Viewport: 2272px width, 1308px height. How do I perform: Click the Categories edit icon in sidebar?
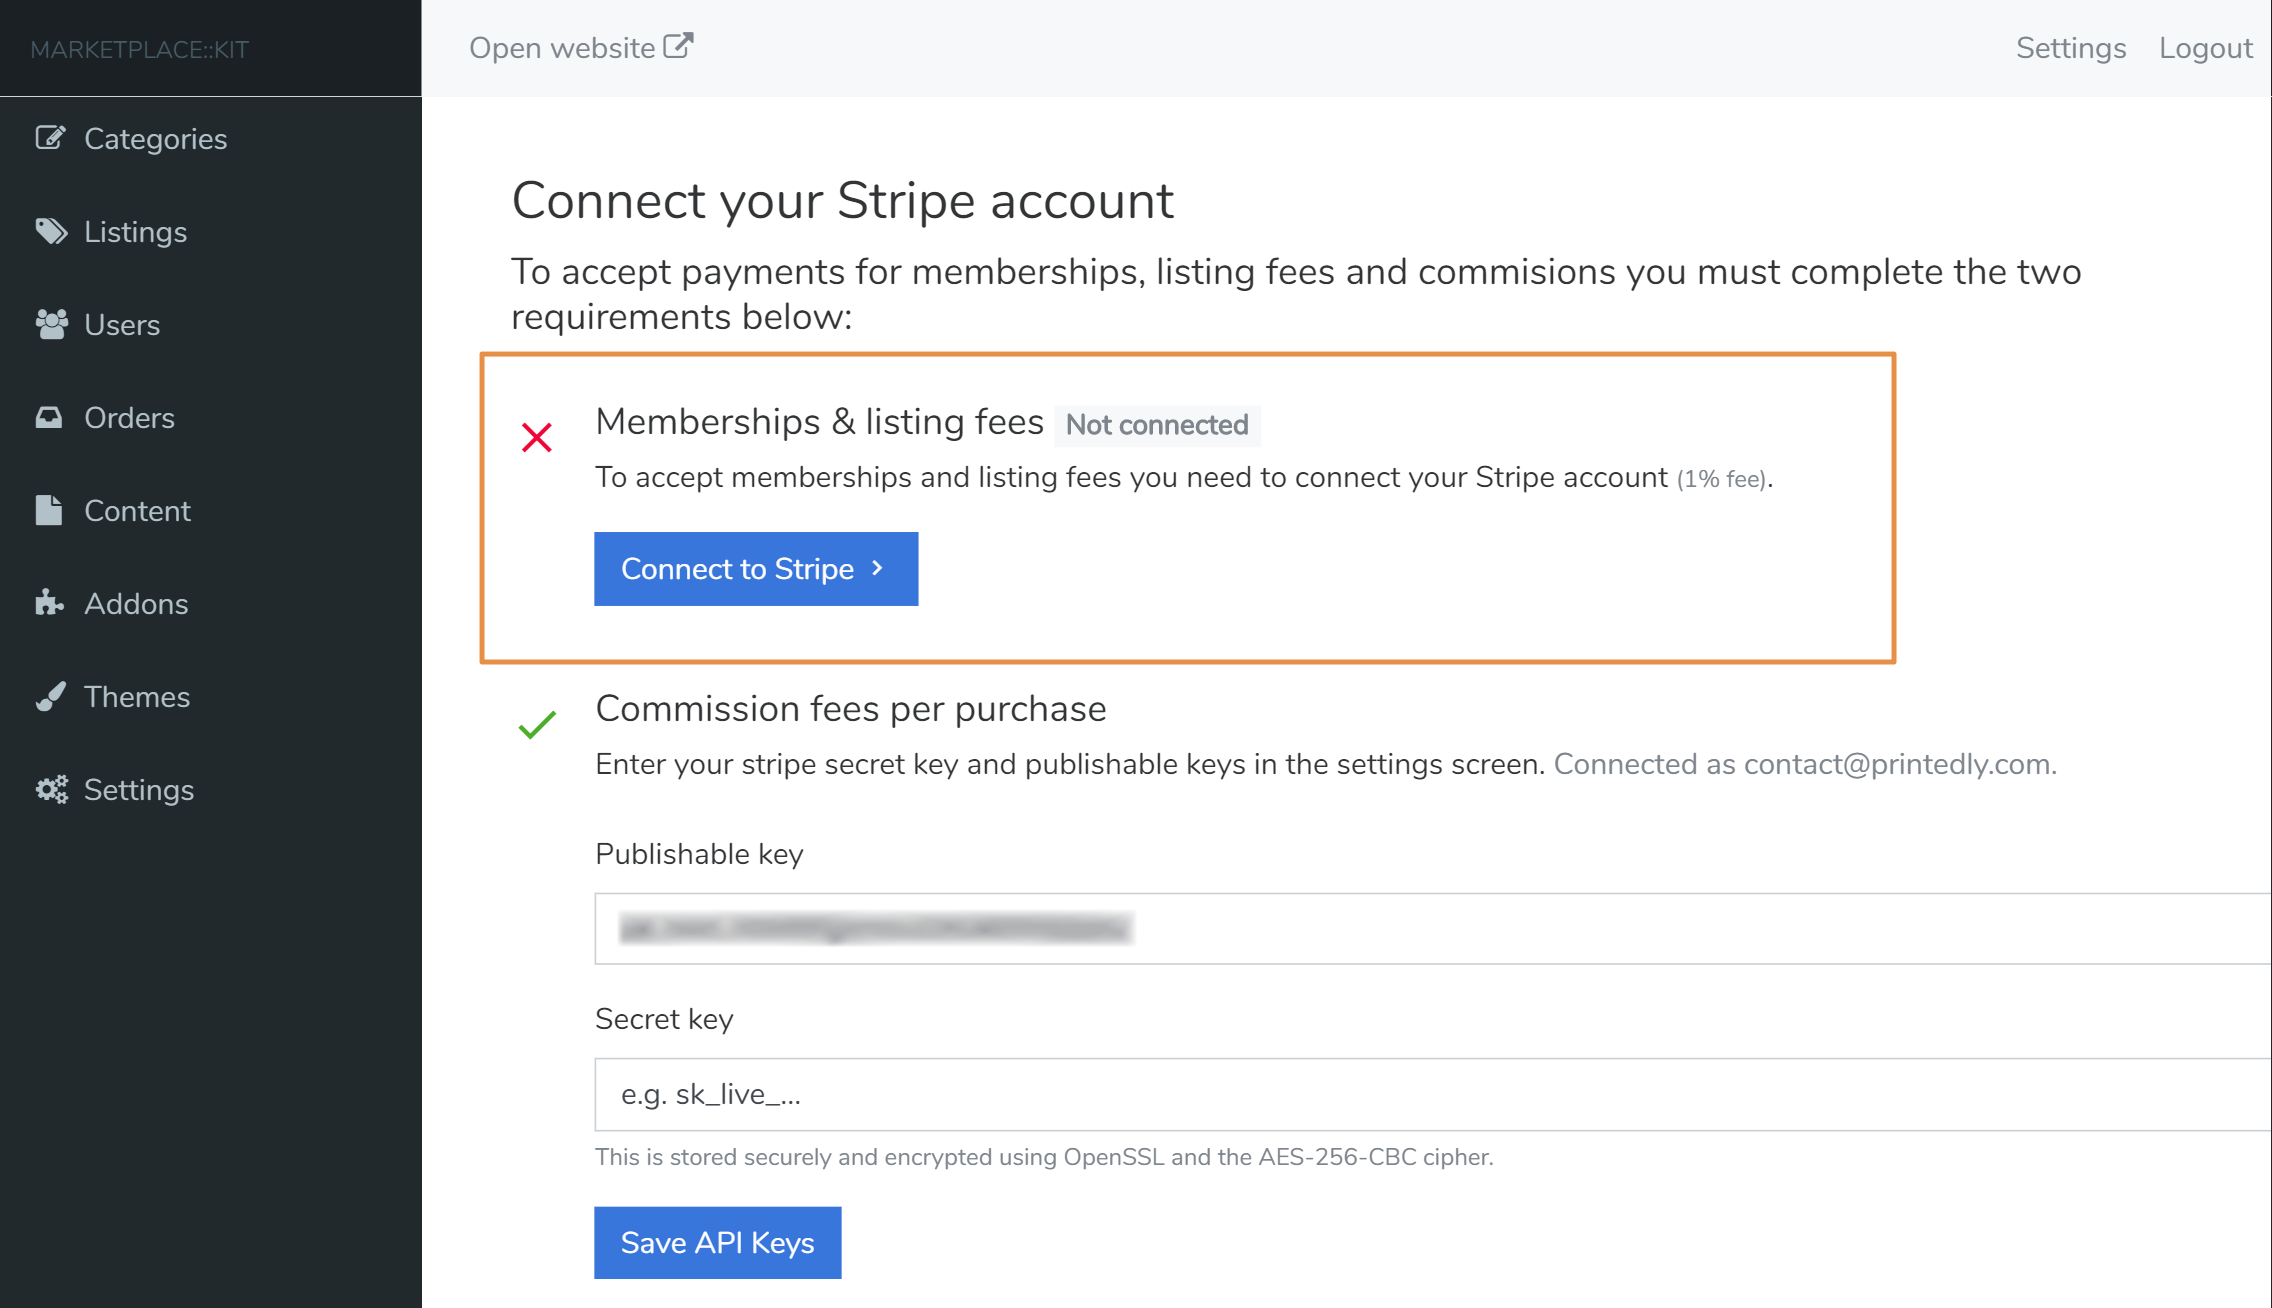[x=50, y=138]
